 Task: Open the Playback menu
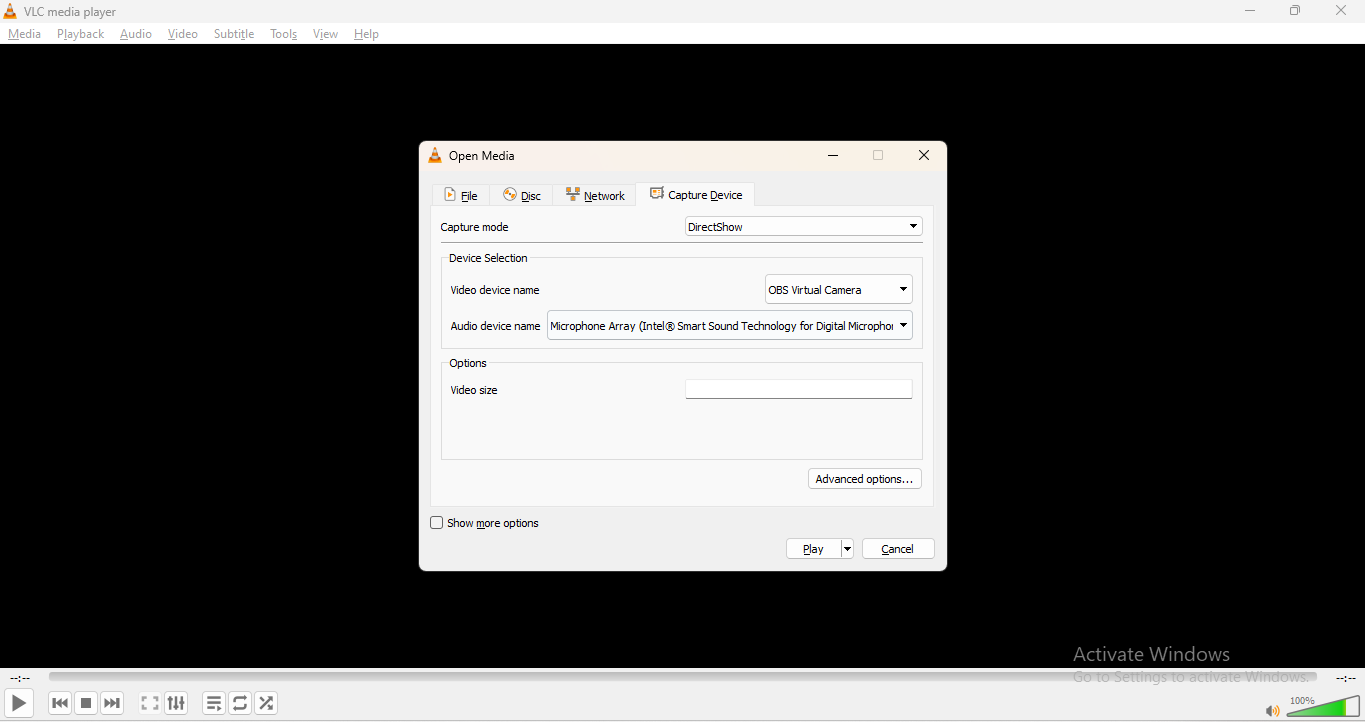point(81,34)
